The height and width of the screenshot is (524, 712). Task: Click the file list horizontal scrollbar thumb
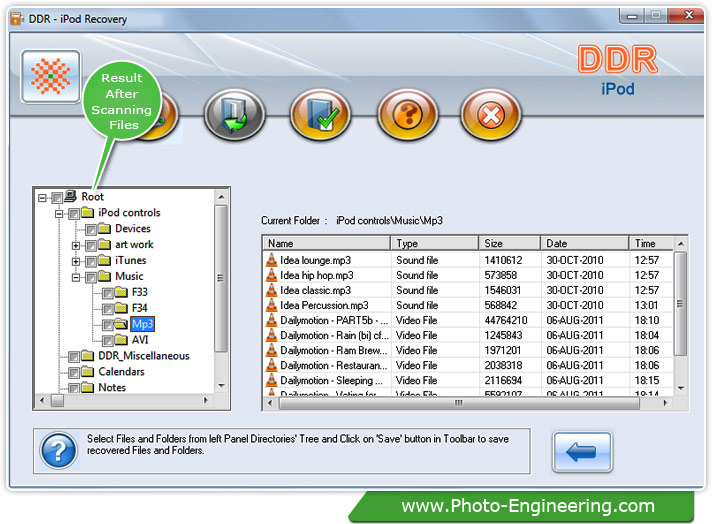(459, 403)
